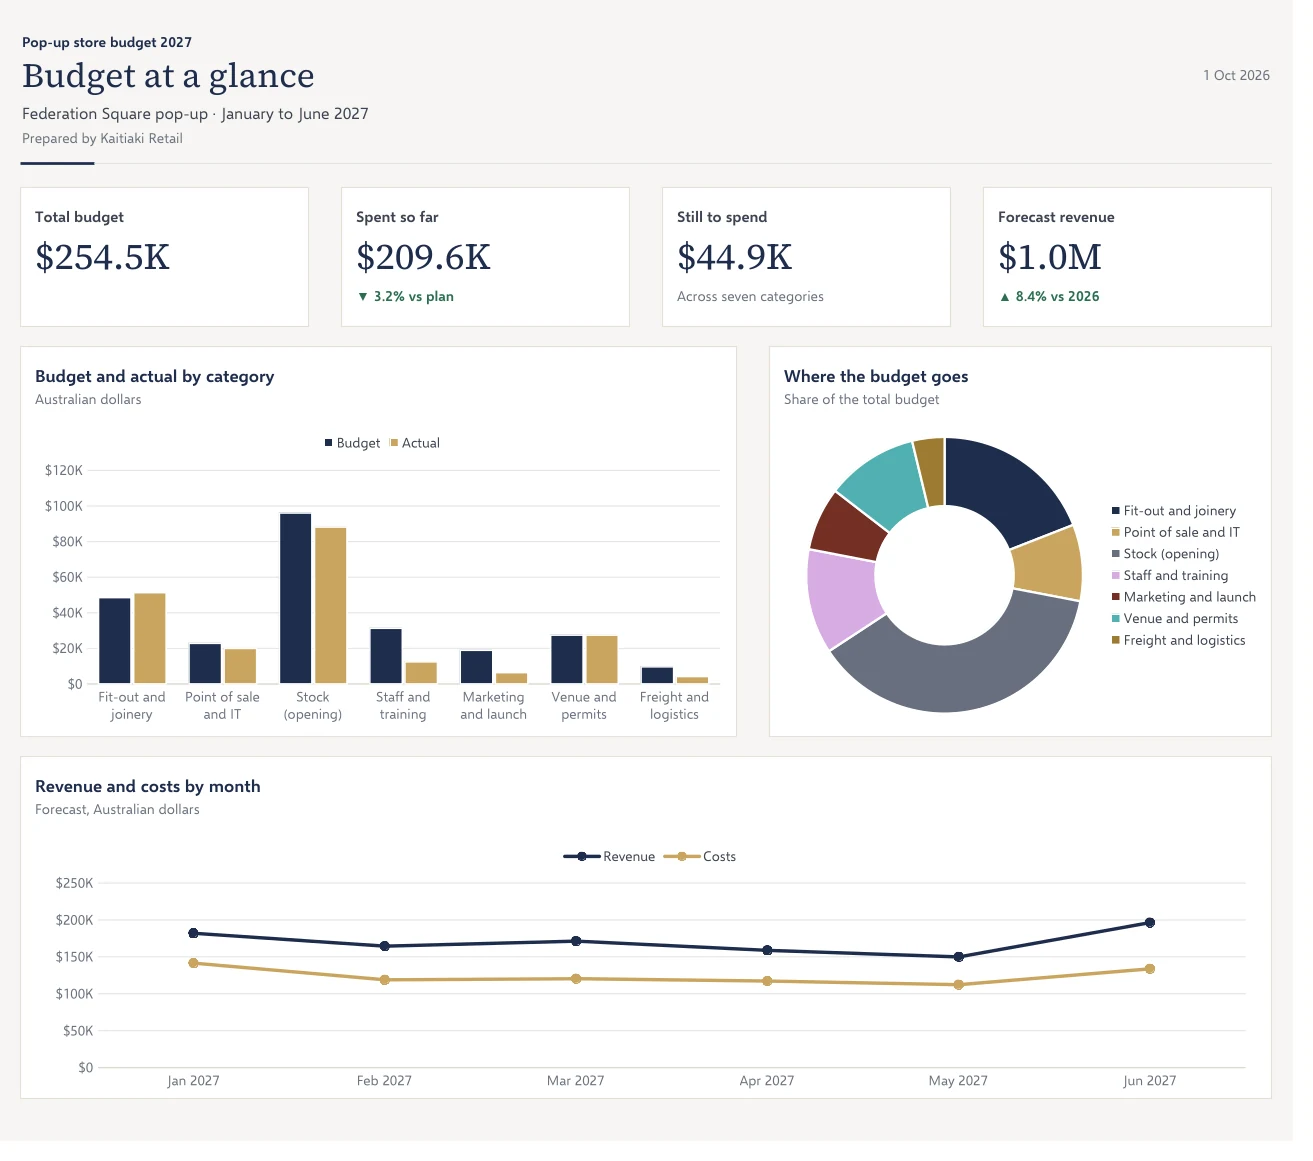
Task: Select Fit-out and joinery actual bar
Action: (x=150, y=639)
